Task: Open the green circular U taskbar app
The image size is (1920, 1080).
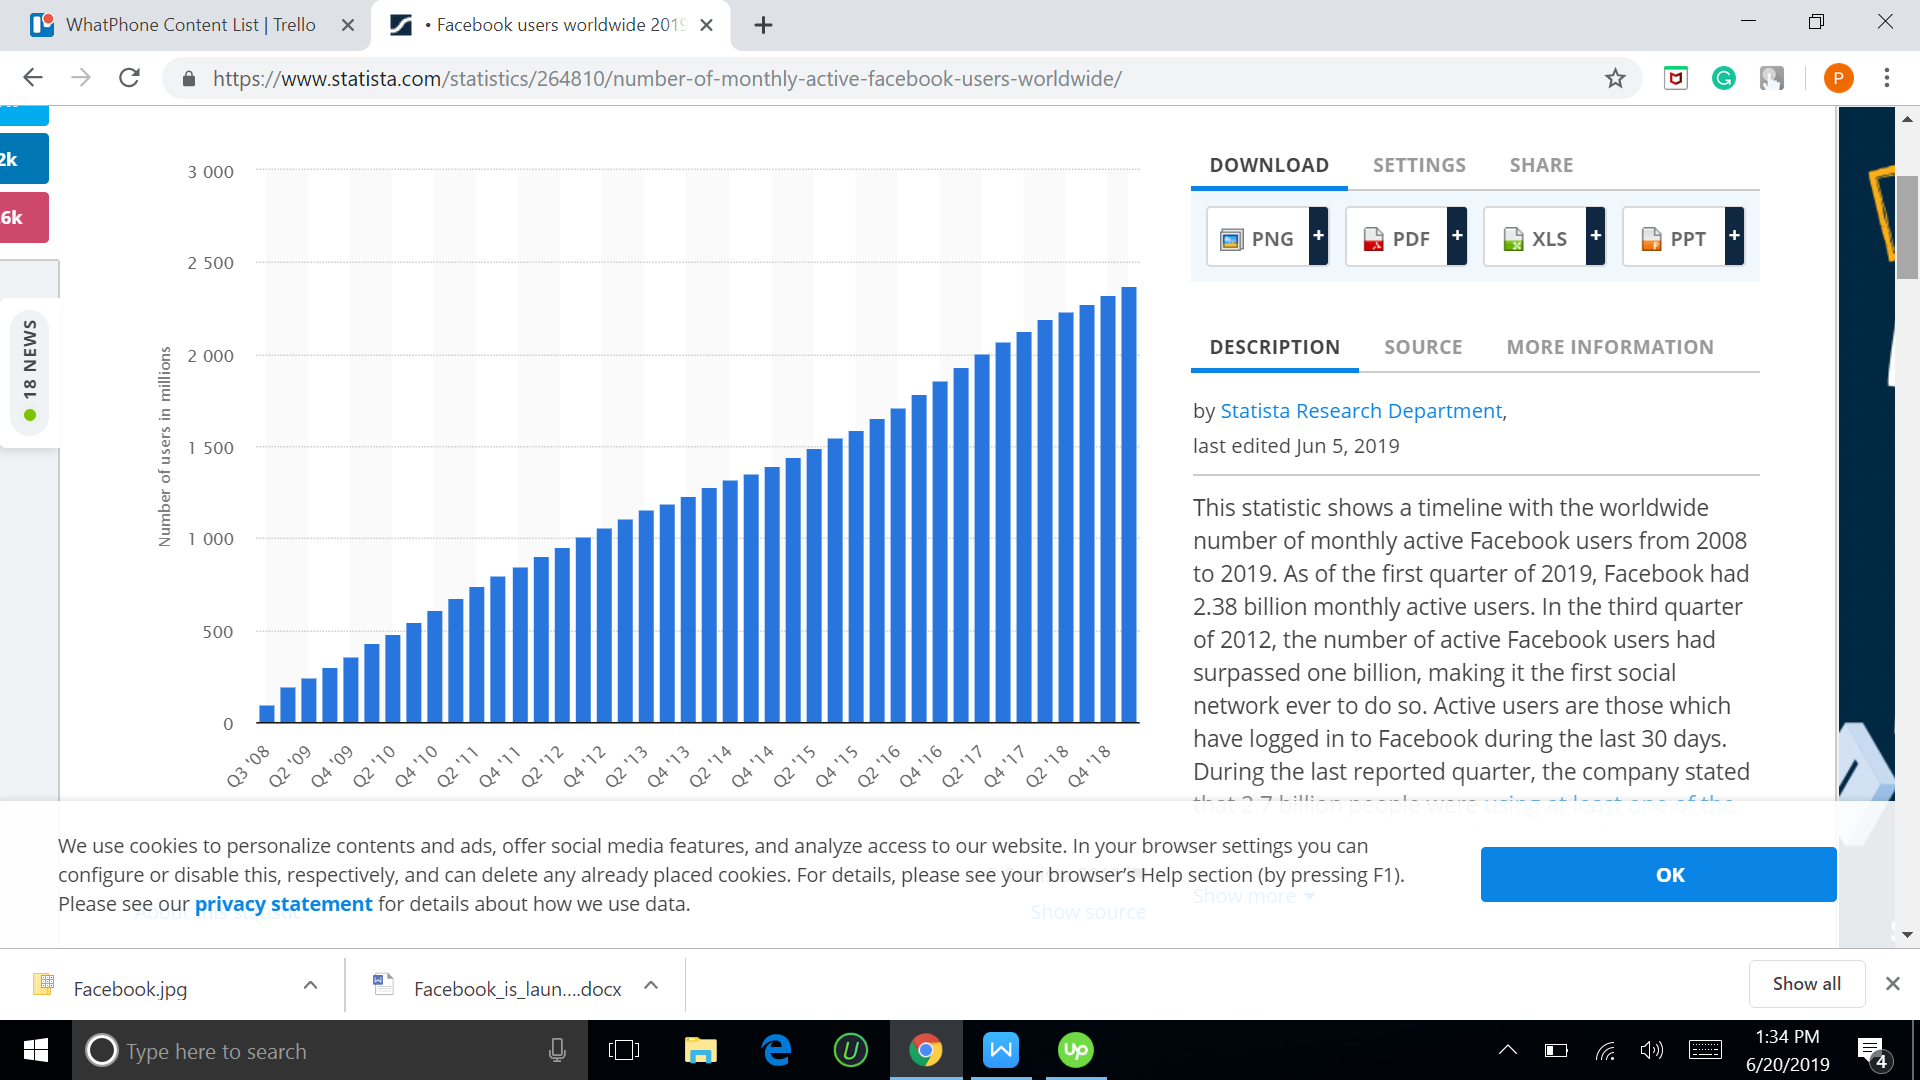Action: [851, 1050]
